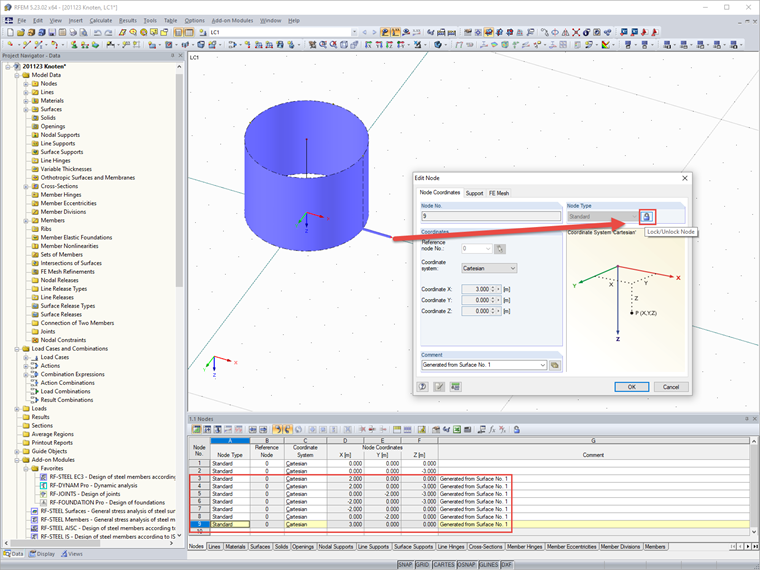Increase Coordinate Y with spinner arrow

point(493,299)
